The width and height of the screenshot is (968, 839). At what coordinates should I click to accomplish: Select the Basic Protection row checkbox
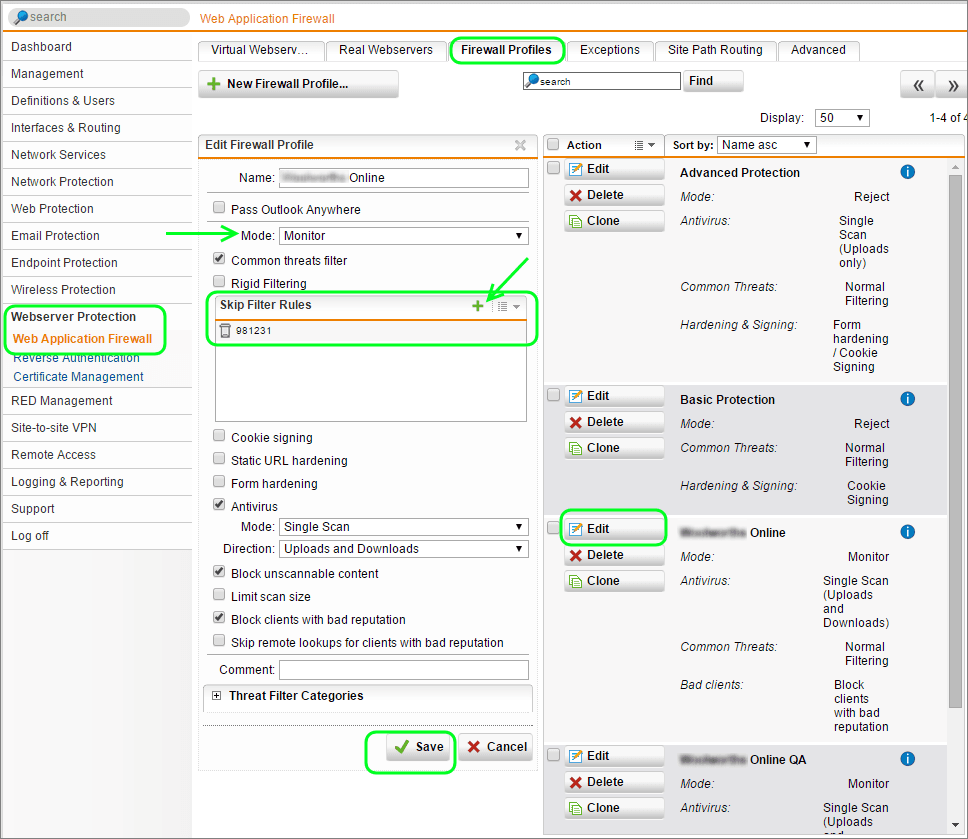(554, 395)
